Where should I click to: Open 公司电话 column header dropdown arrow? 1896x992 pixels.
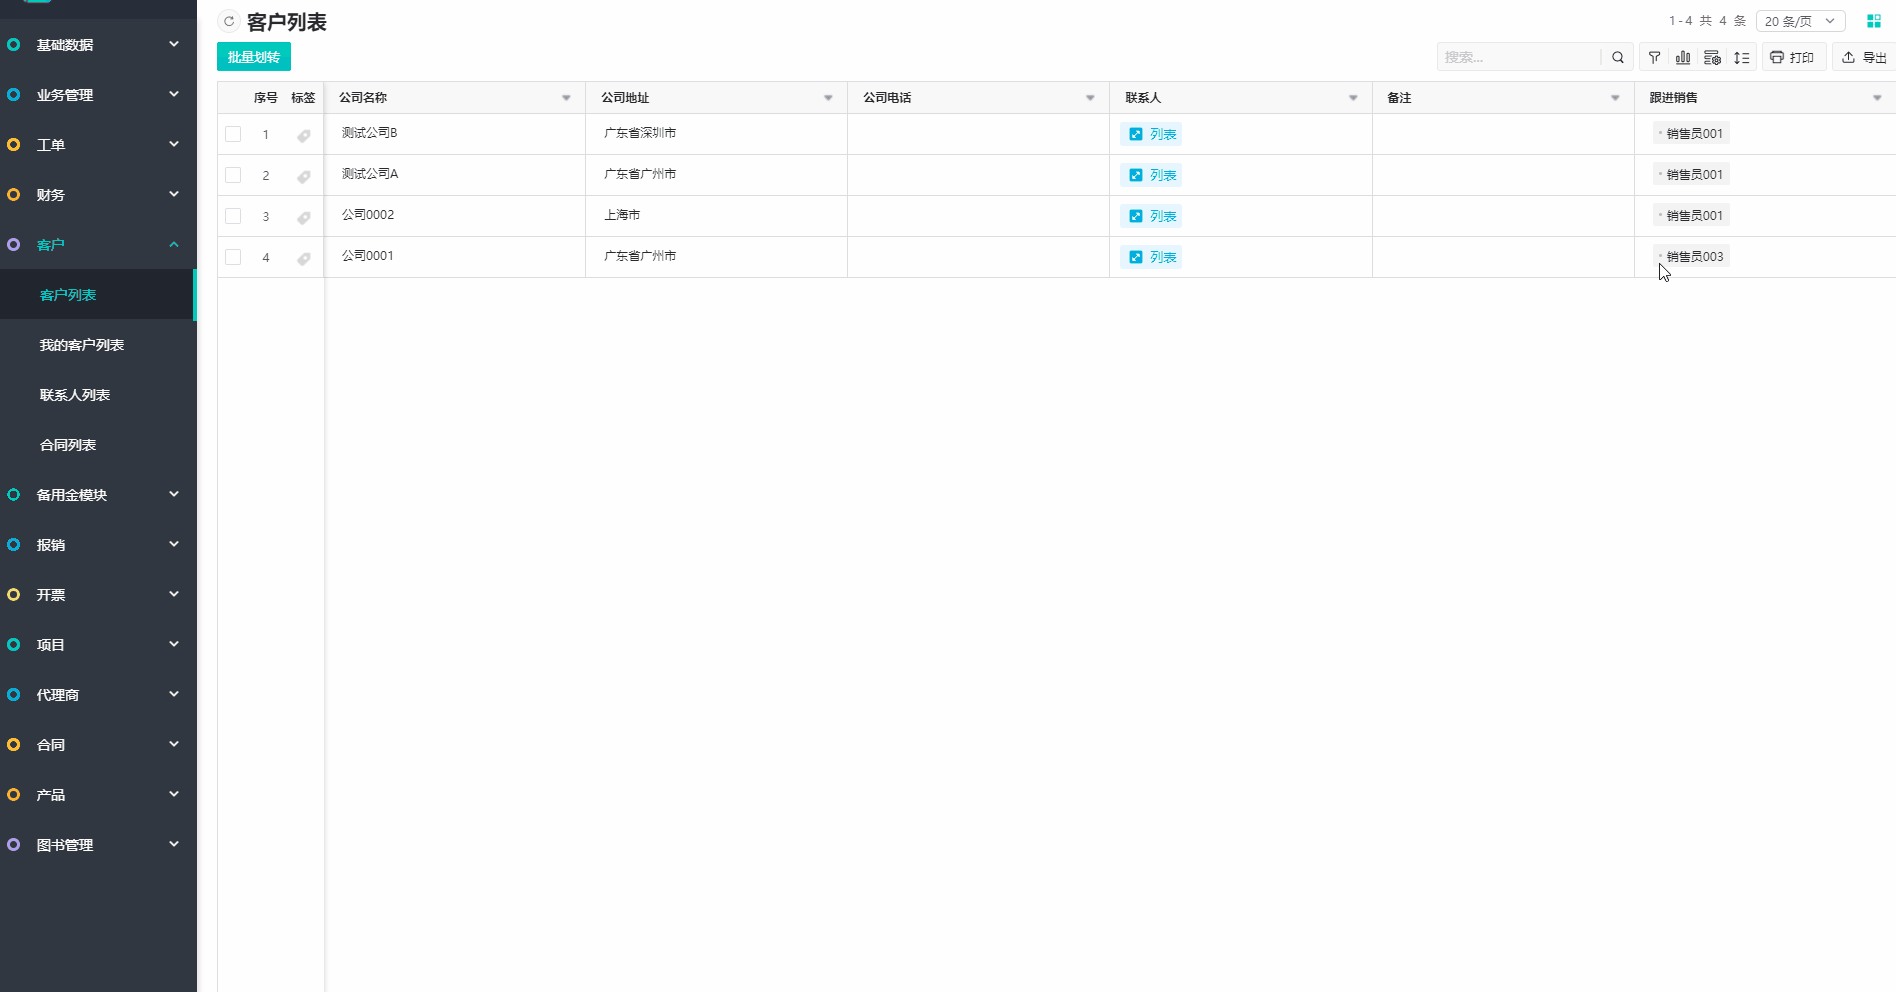click(x=1090, y=98)
